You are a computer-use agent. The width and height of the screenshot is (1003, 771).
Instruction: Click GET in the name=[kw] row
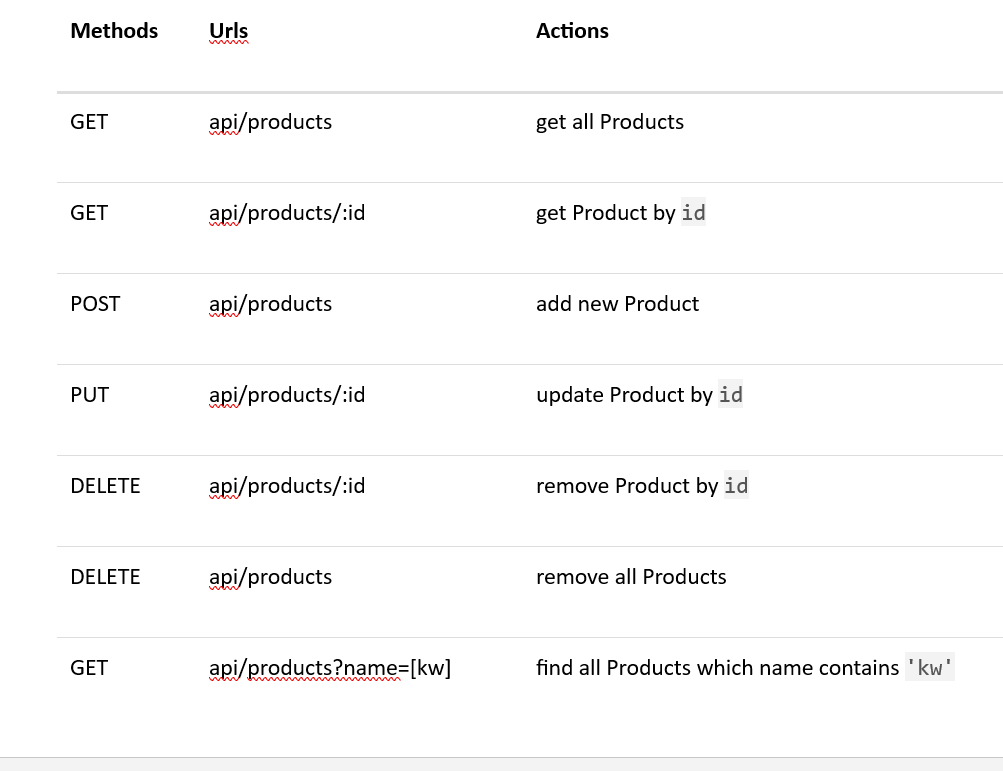pos(89,667)
